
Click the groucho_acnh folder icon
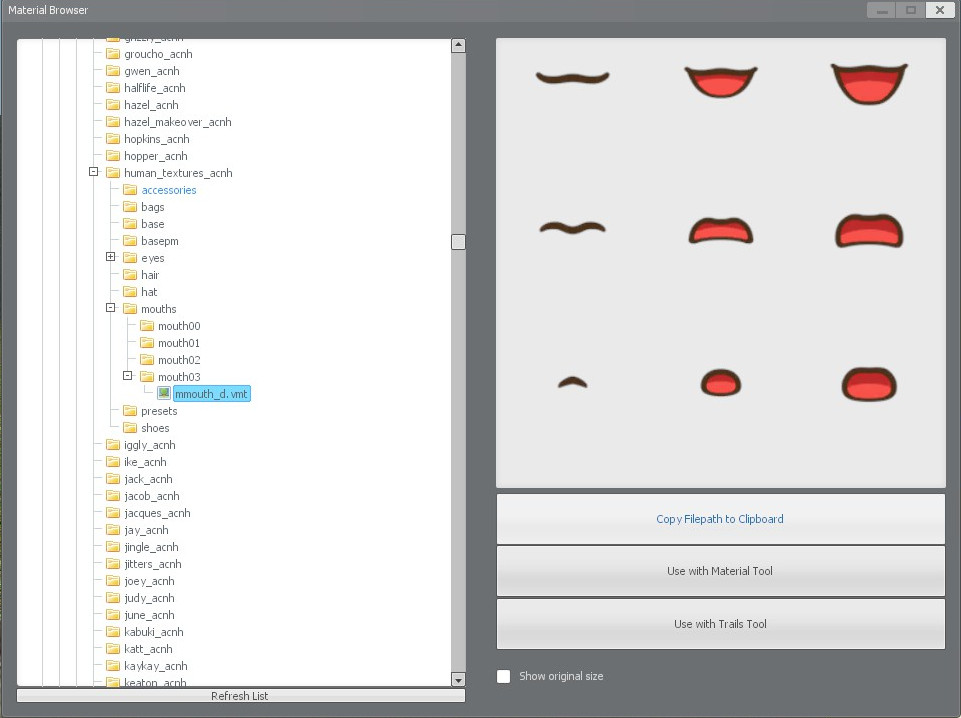113,54
